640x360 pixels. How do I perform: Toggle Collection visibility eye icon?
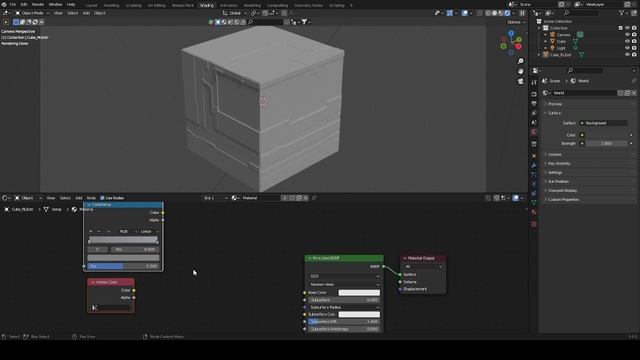coord(627,28)
